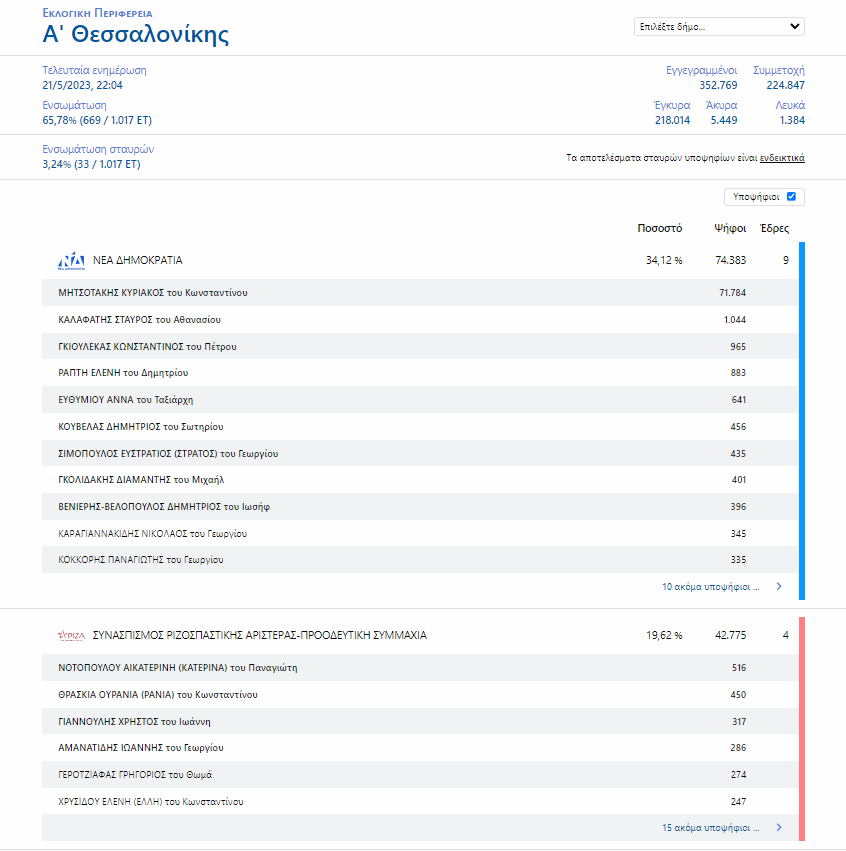Click the blue Nea Dimokratia color bar

[x=802, y=420]
